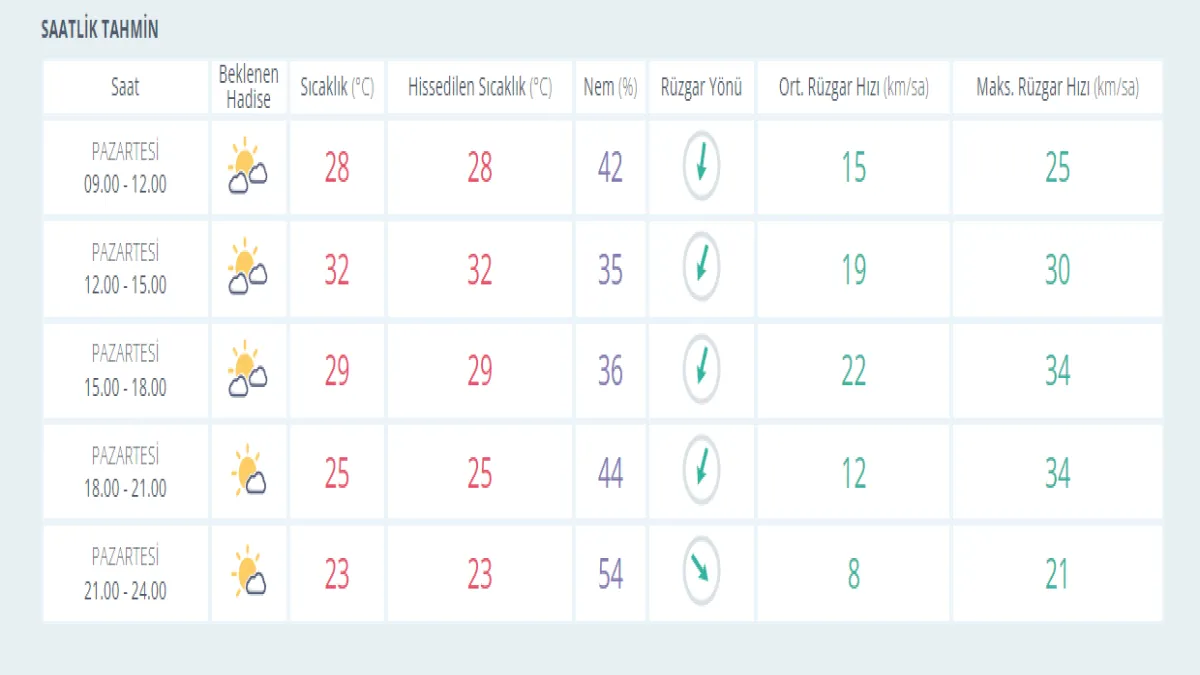Select the Pazartesi 09.00 - 12.00 time cell

(125, 168)
